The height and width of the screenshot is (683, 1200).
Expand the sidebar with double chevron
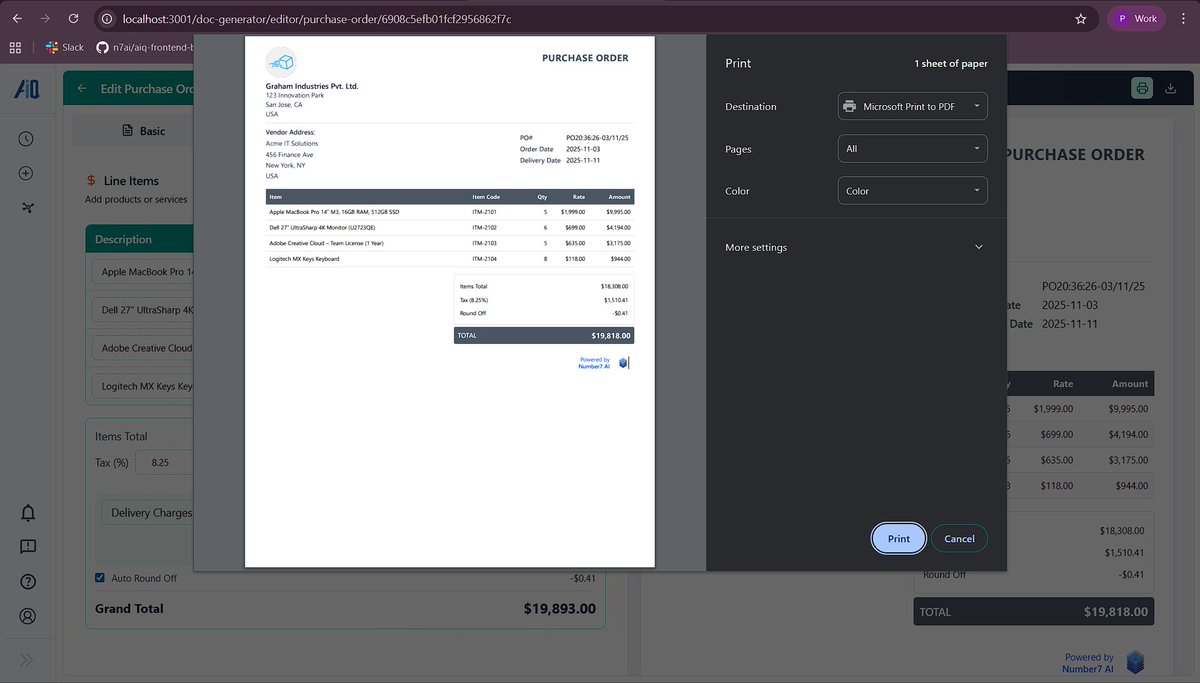pyautogui.click(x=27, y=659)
